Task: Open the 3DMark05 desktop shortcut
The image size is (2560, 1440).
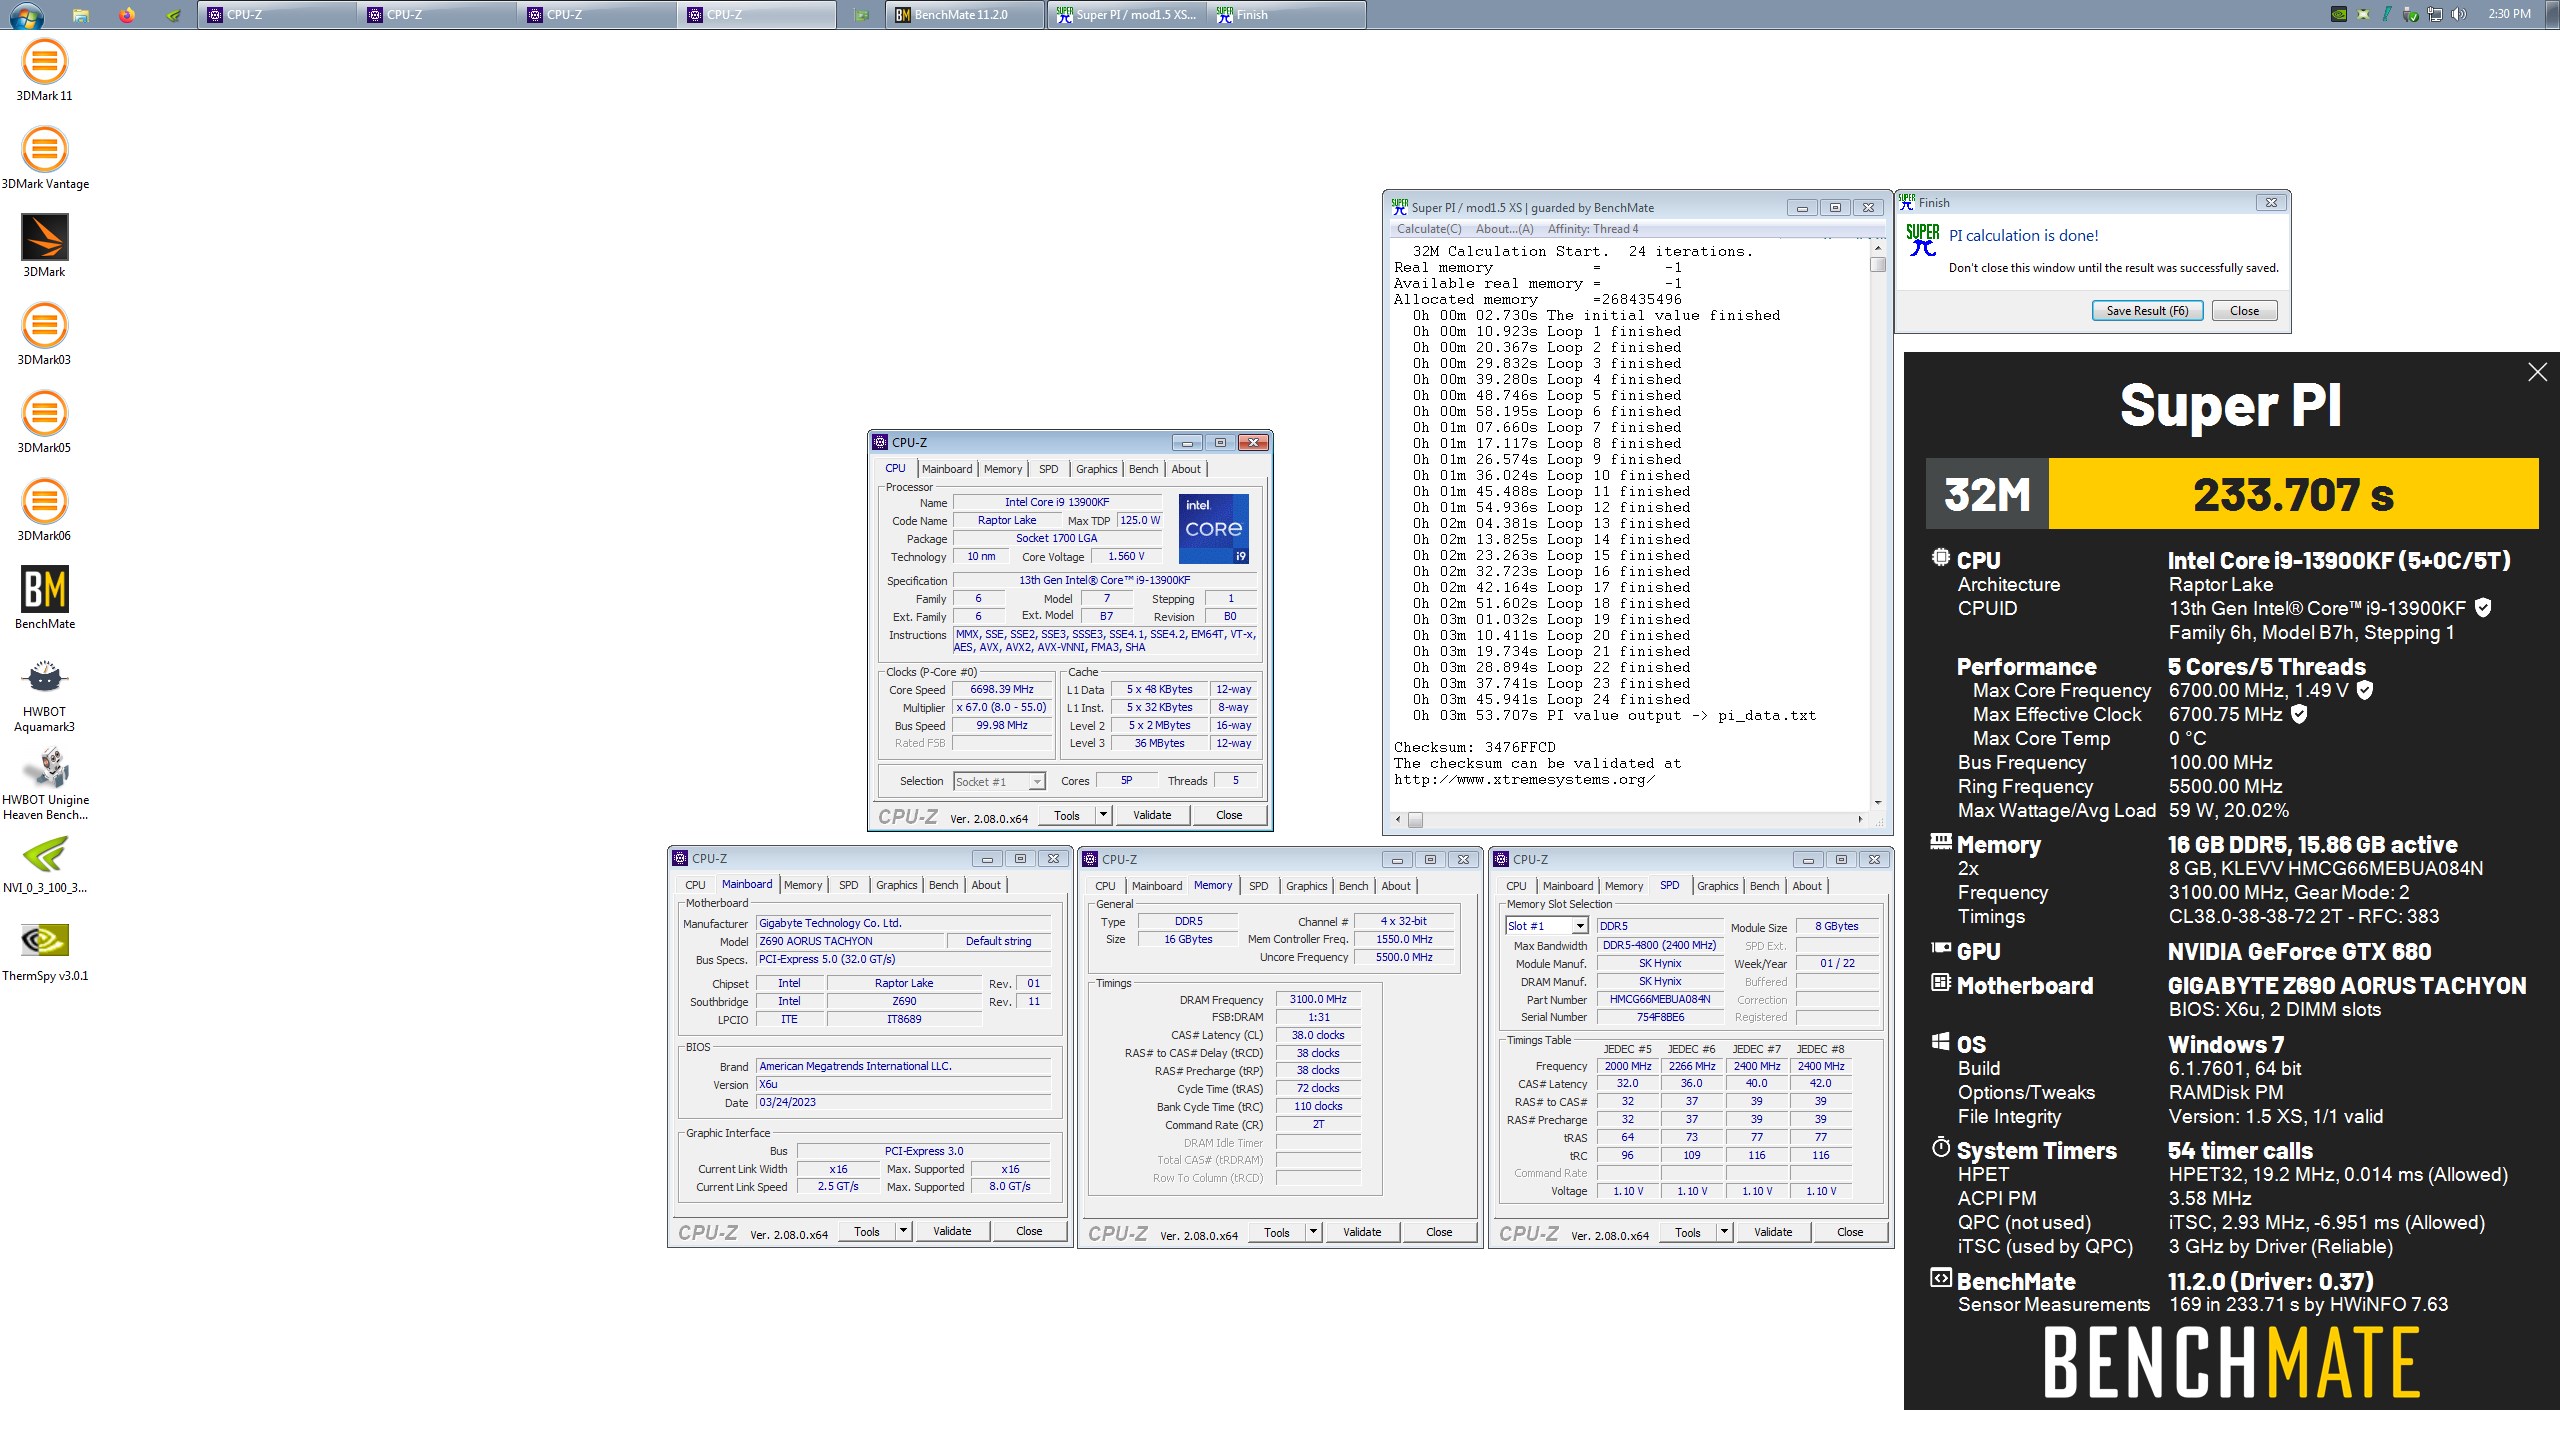Action: tap(44, 422)
